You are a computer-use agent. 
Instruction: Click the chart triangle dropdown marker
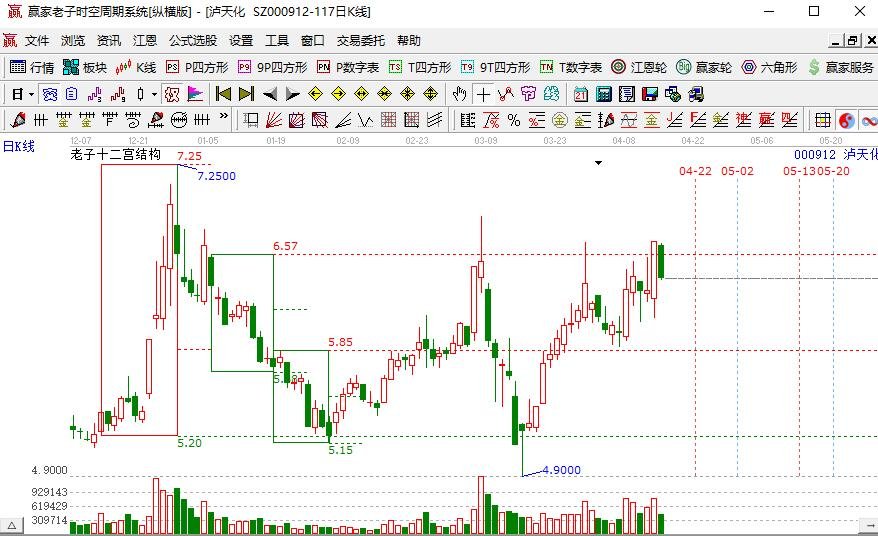[598, 163]
